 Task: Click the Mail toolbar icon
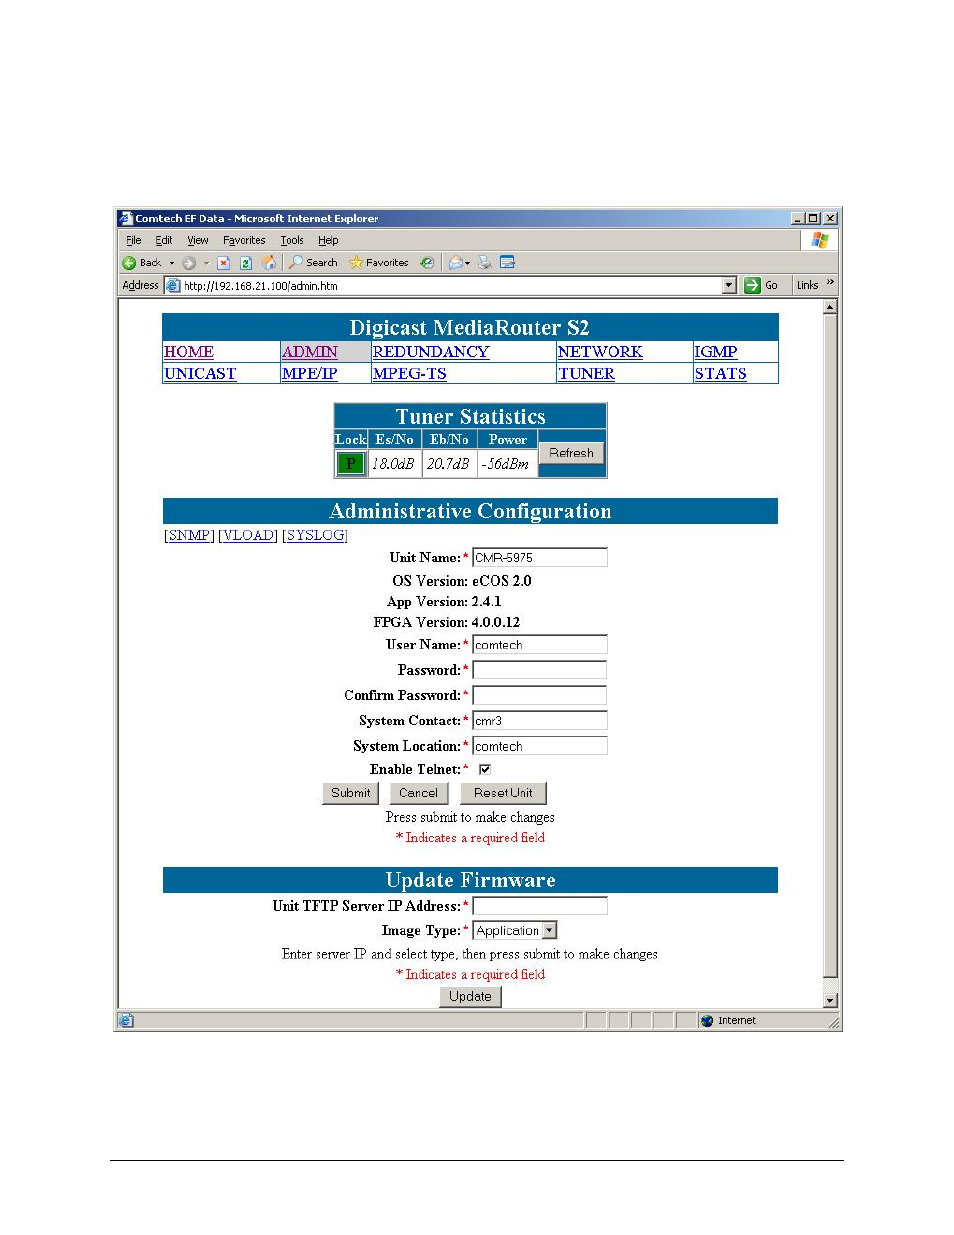coord(456,263)
